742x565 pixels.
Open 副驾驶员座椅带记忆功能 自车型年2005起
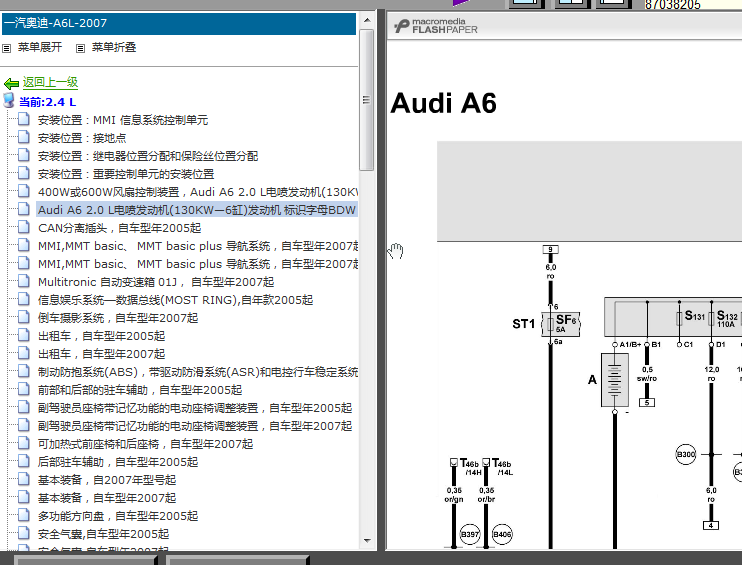pos(194,408)
